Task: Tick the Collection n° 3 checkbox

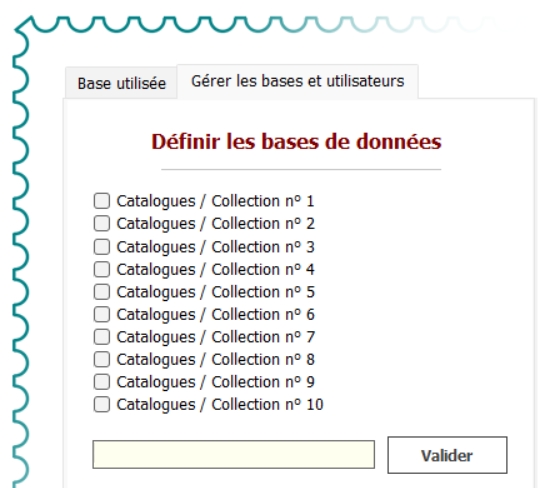Action: pos(102,247)
